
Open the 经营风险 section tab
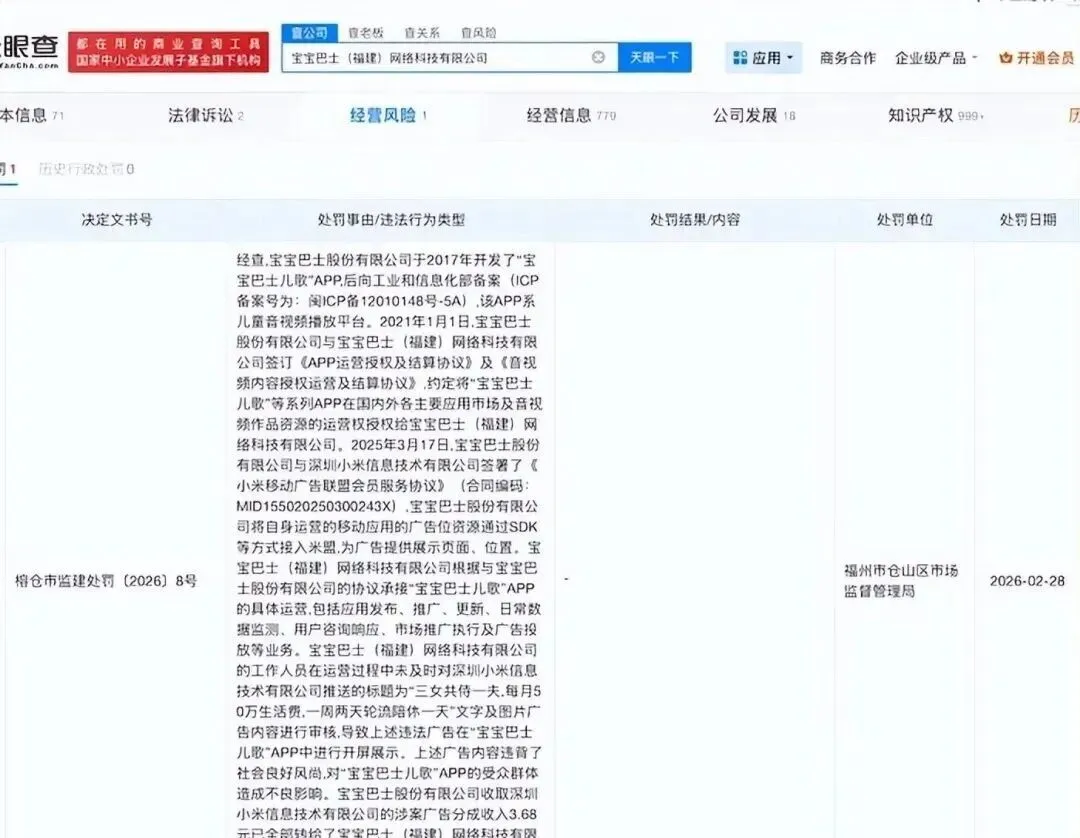(388, 115)
